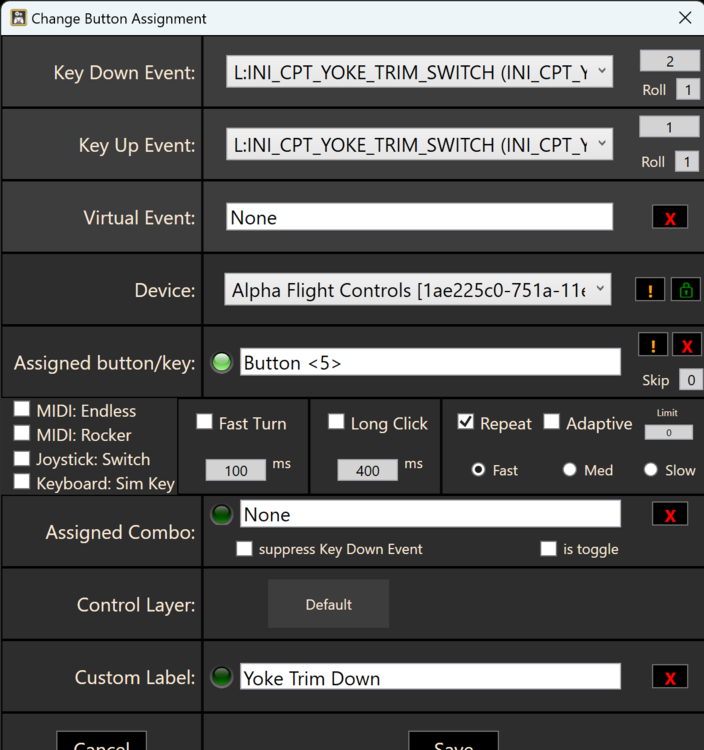This screenshot has width=704, height=750.
Task: Remove the Assigned Combo with red X
Action: pos(669,514)
